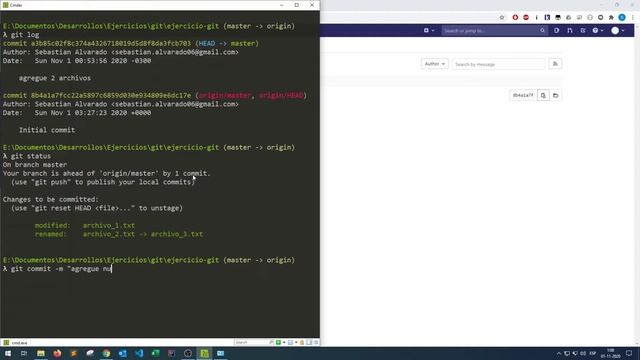Click the bookmark star in browser address bar
The width and height of the screenshot is (640, 360).
[502, 18]
